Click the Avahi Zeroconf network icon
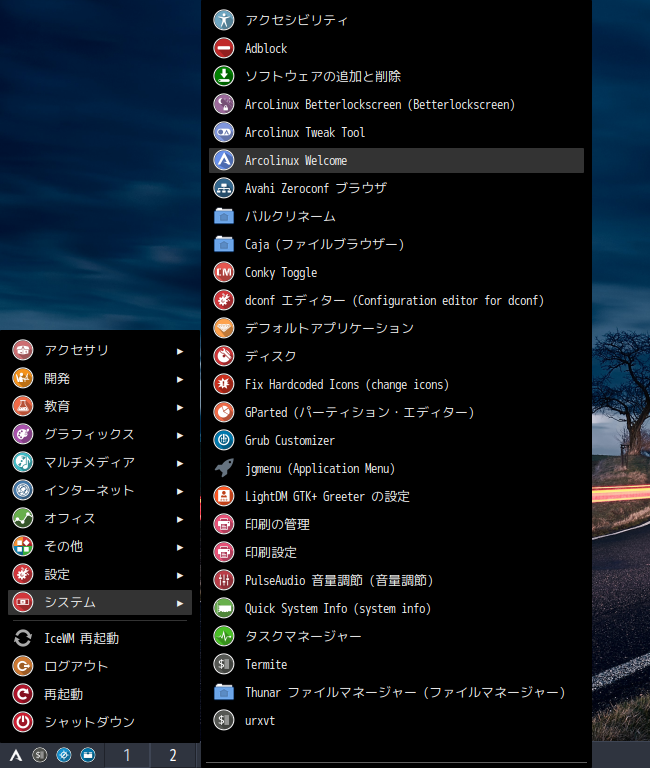 coord(224,188)
